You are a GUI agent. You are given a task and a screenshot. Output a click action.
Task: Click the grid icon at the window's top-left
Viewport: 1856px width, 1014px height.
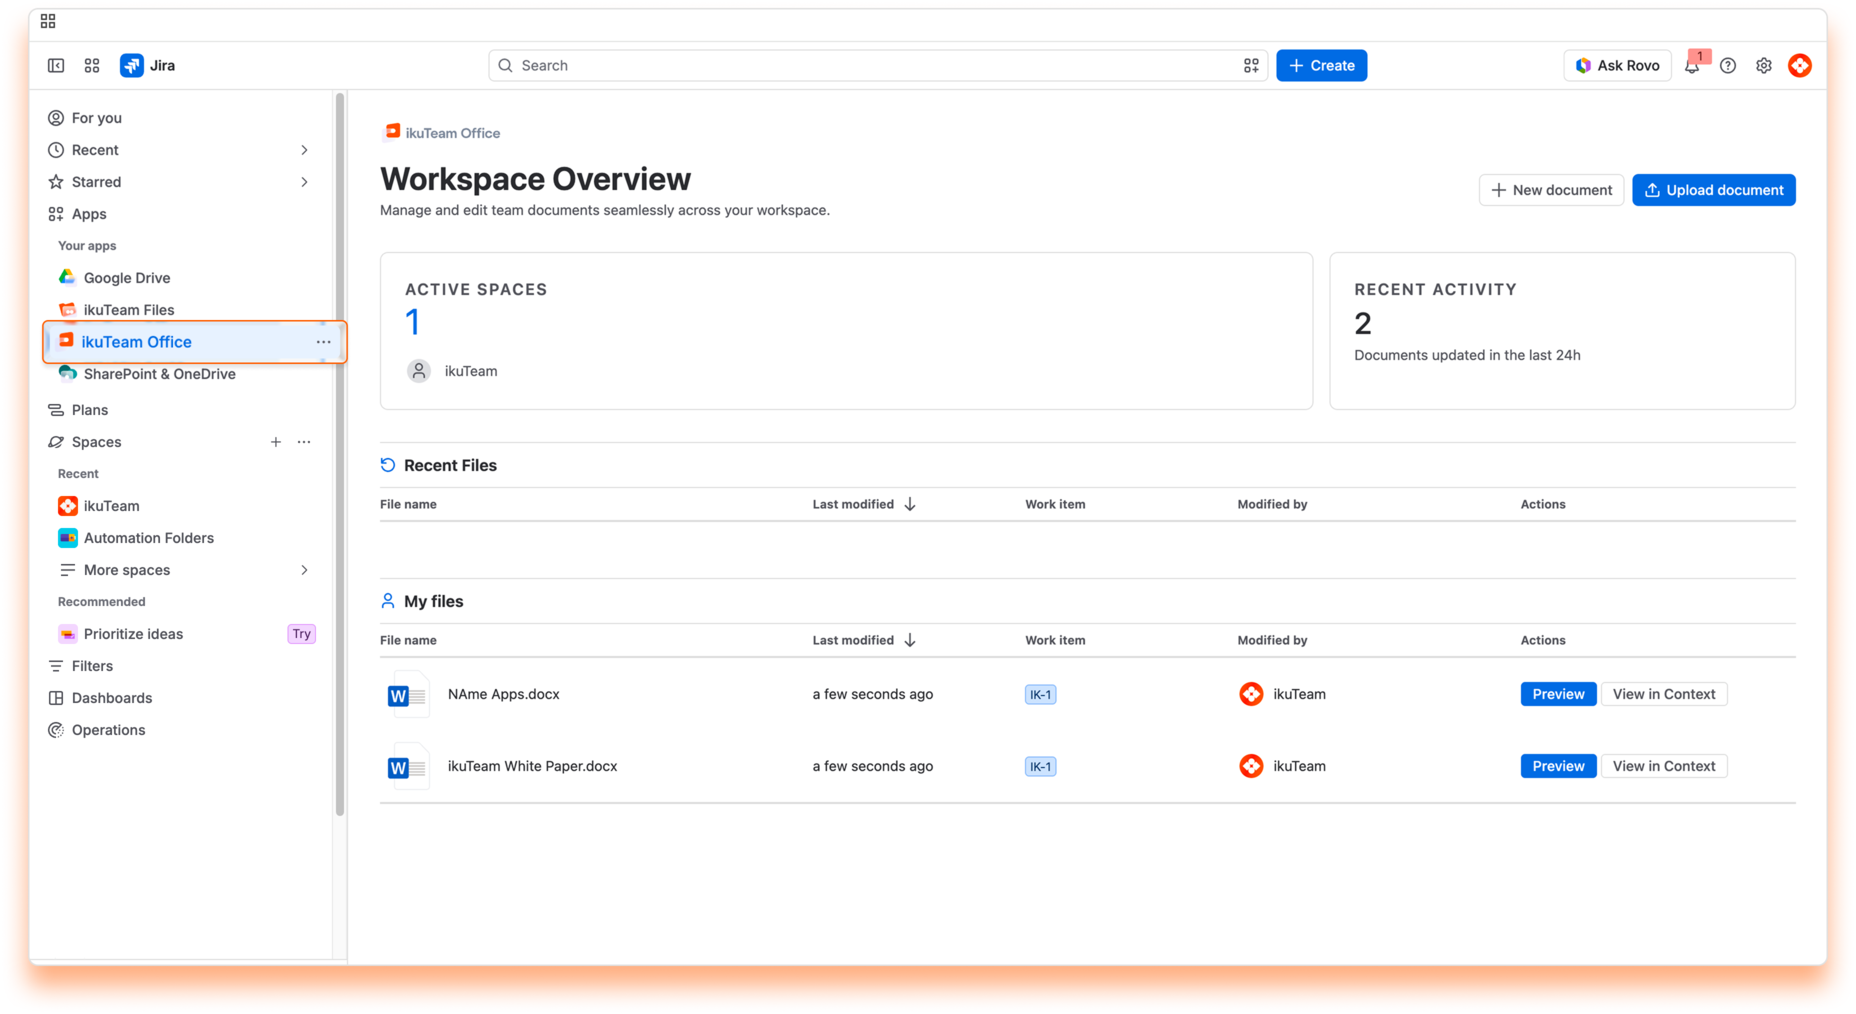pyautogui.click(x=48, y=21)
